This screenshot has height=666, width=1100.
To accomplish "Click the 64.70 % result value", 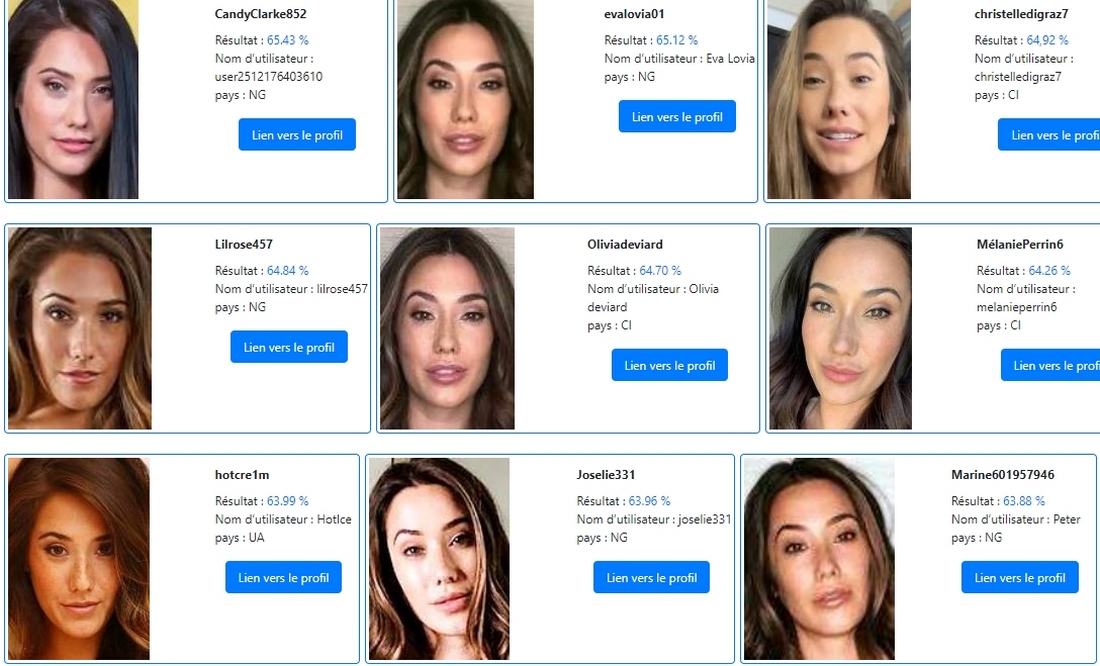I will [660, 270].
